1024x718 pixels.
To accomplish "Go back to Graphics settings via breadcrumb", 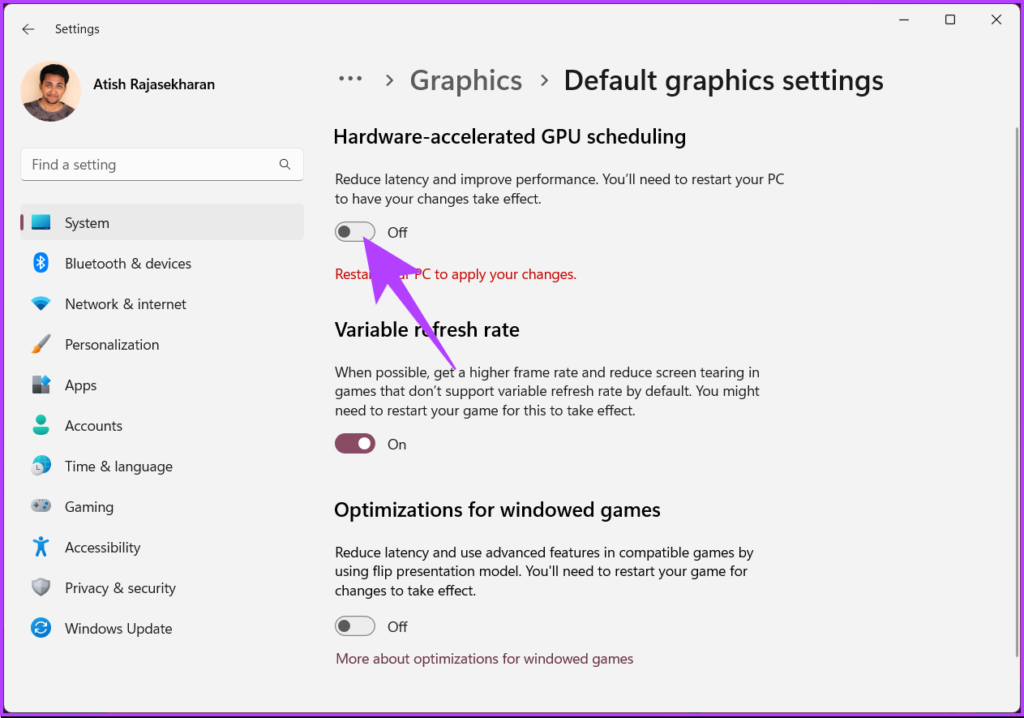I will coord(466,80).
